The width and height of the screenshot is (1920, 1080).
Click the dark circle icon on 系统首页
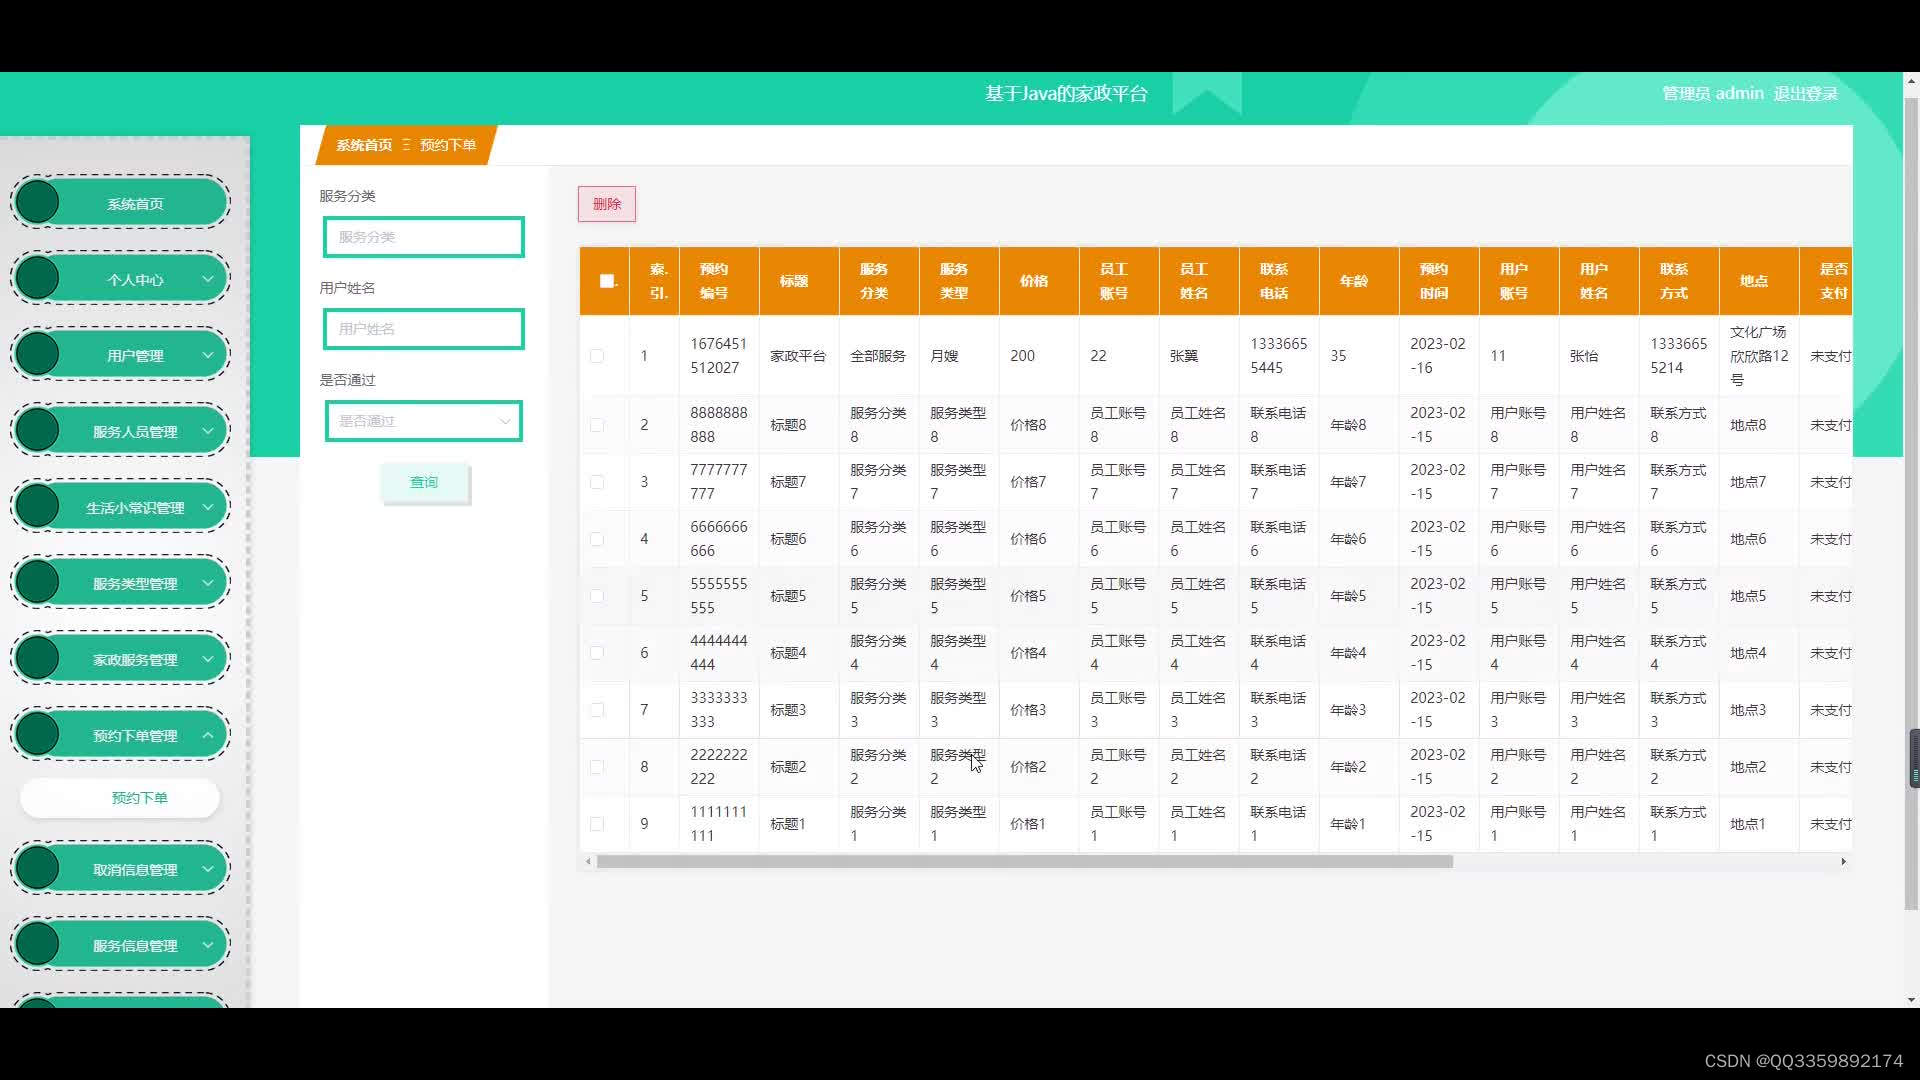[38, 203]
